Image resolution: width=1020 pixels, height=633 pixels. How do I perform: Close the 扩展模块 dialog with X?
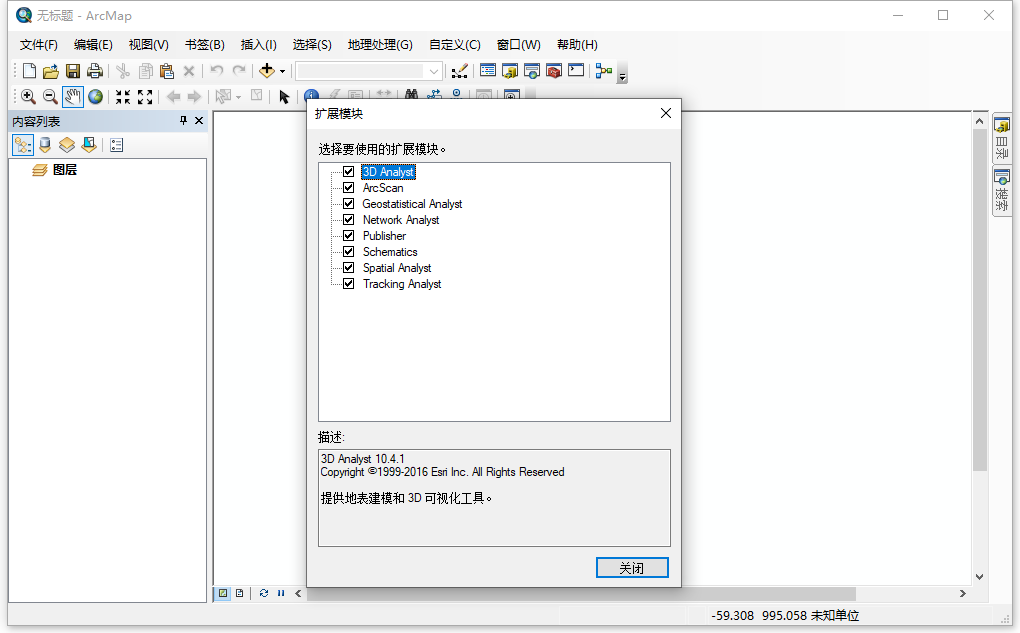[665, 113]
